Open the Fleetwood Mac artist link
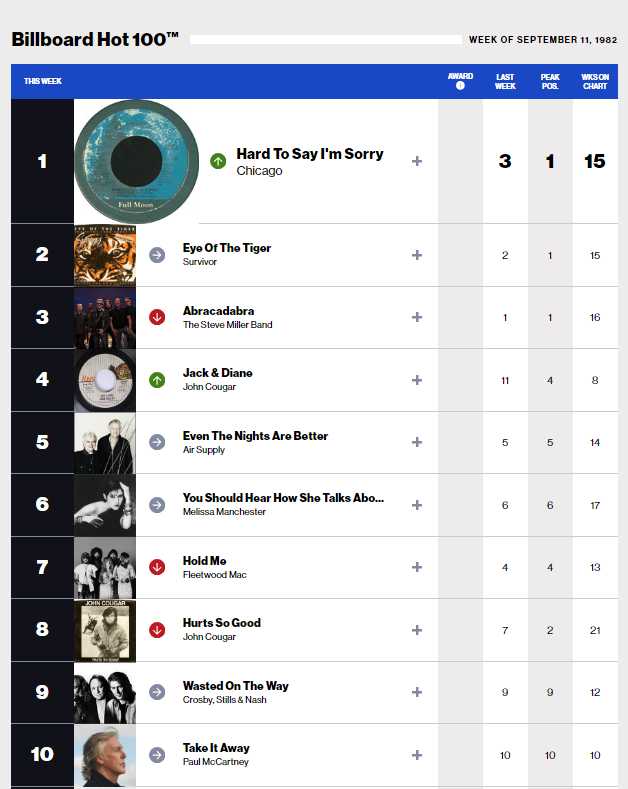Screen dimensions: 628x789 (215, 575)
